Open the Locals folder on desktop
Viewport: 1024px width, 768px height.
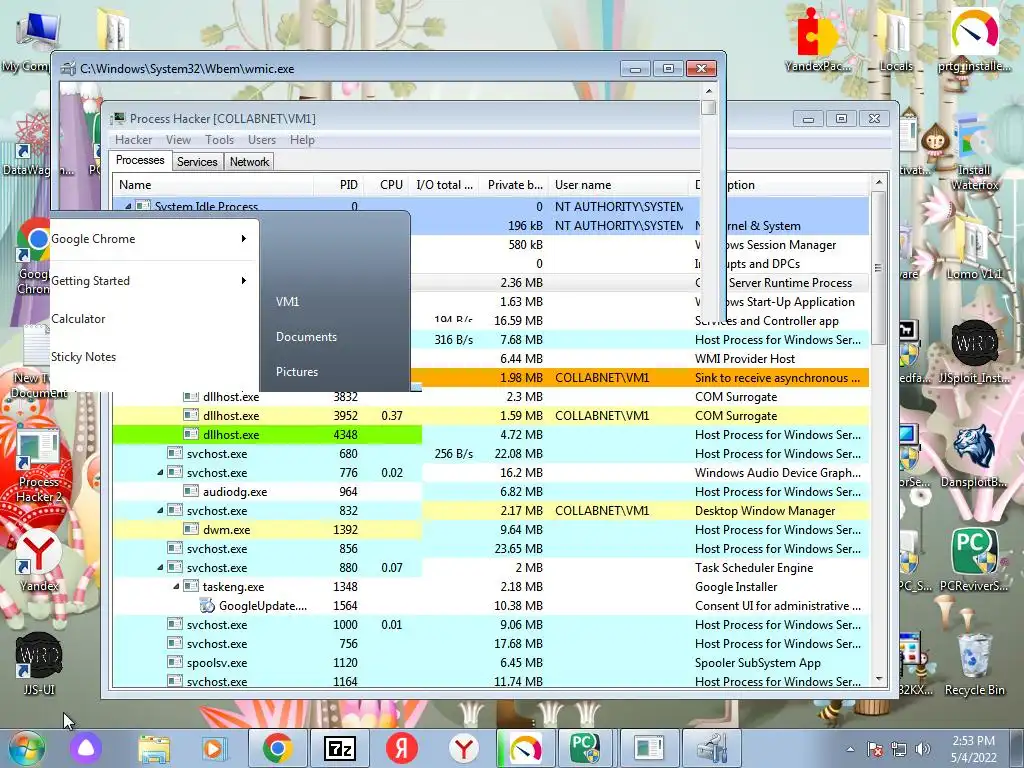pos(896,39)
